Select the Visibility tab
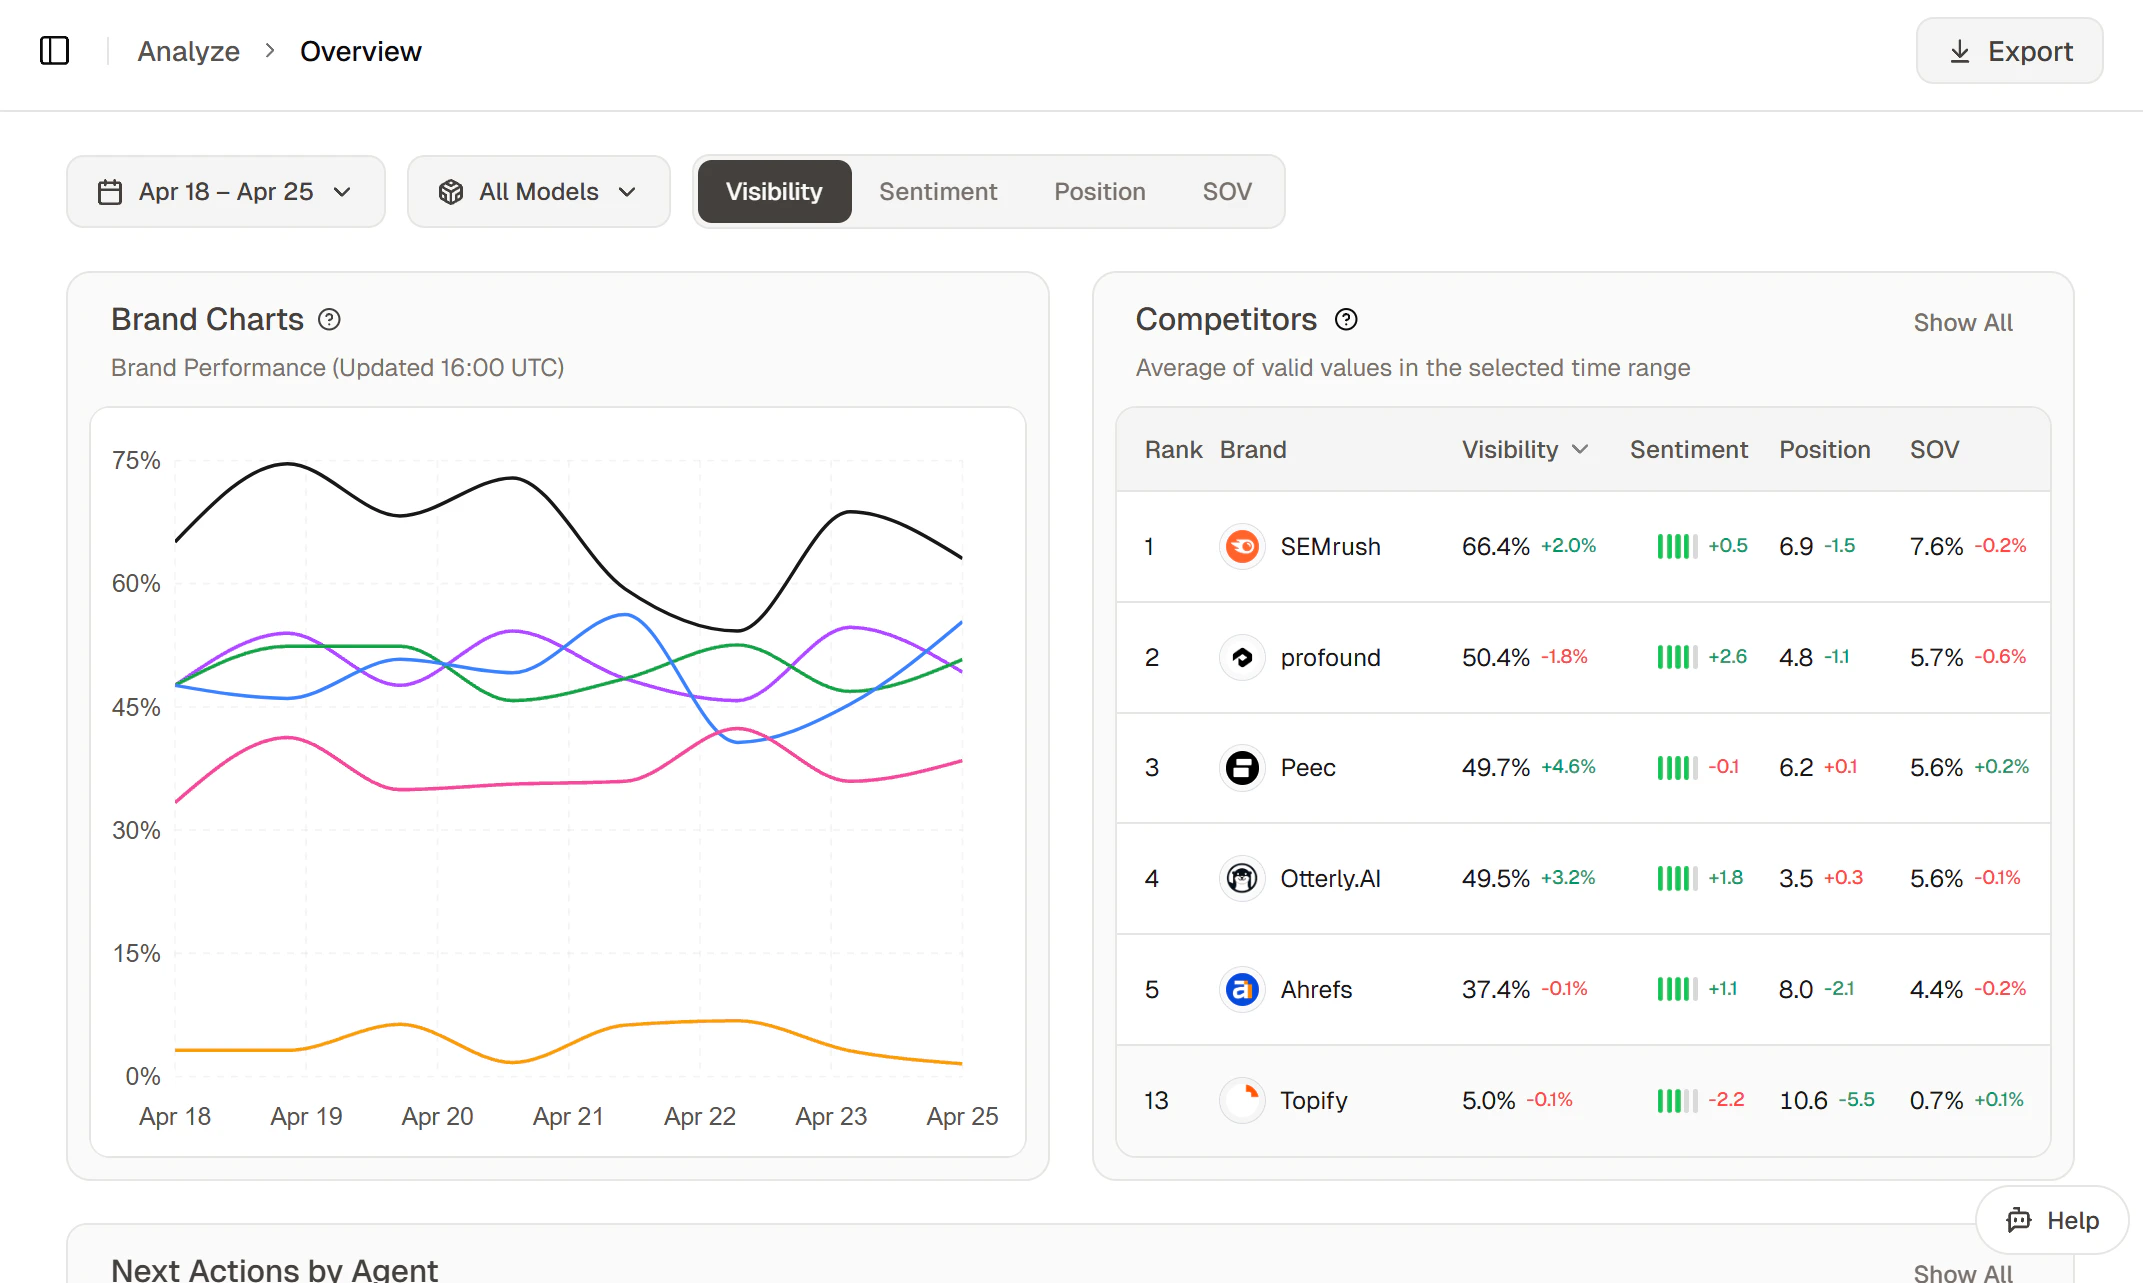The height and width of the screenshot is (1283, 2143). [x=774, y=191]
